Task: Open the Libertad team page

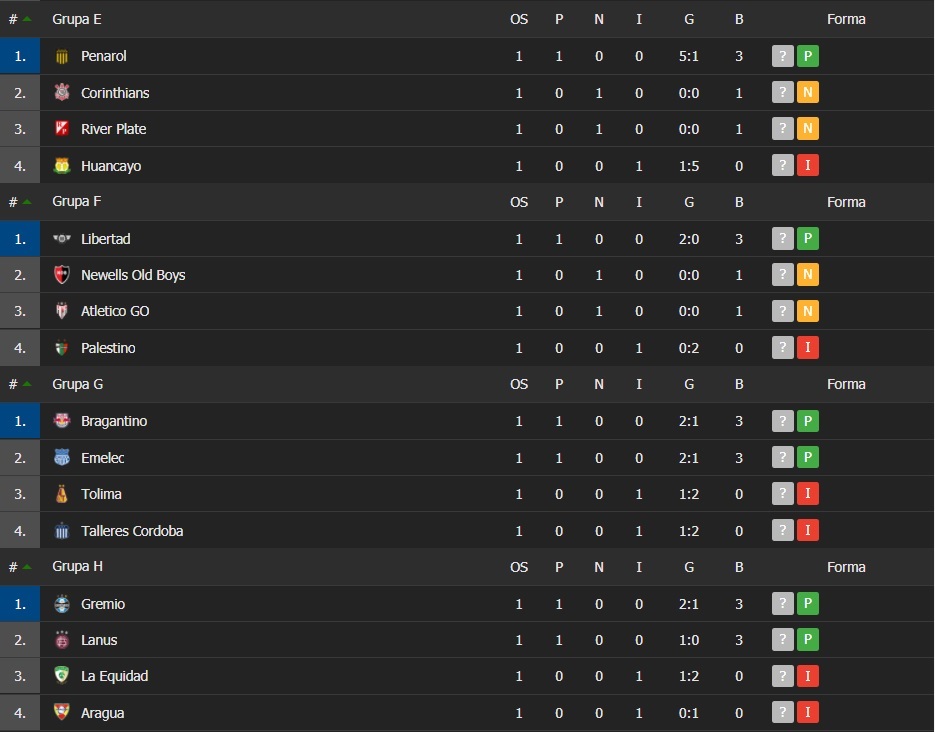Action: (x=106, y=239)
